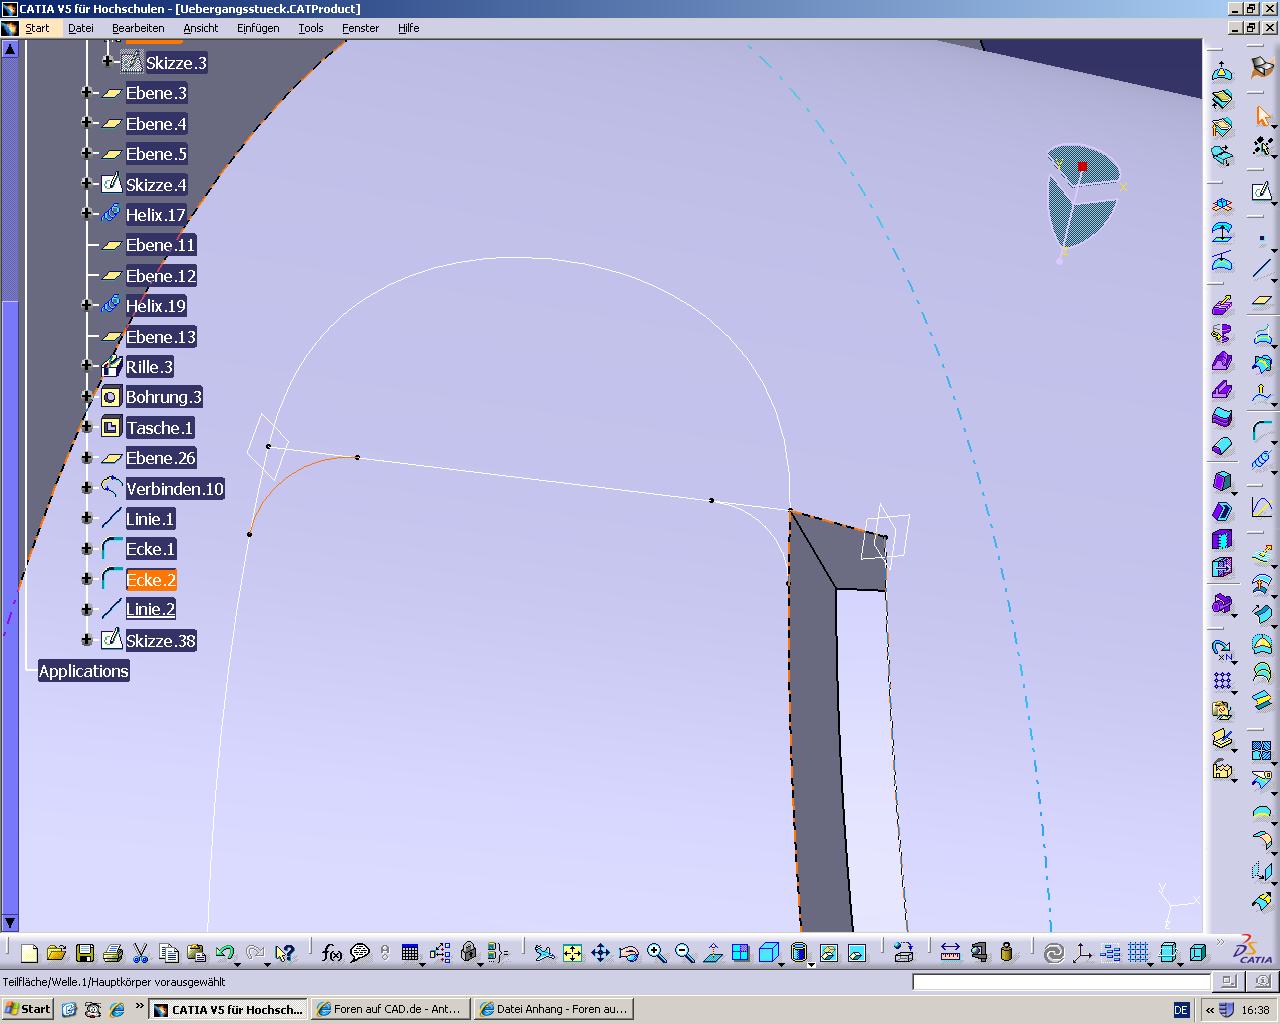
Task: Expand the Skizze.4 tree node
Action: (86, 184)
